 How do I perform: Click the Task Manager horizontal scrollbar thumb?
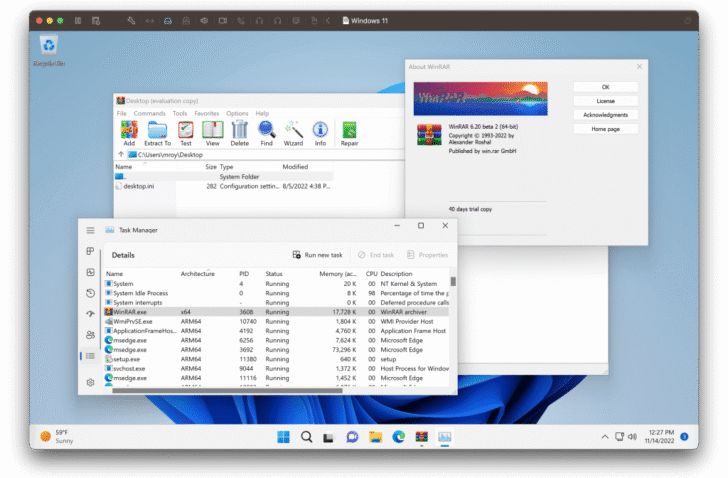pos(227,391)
